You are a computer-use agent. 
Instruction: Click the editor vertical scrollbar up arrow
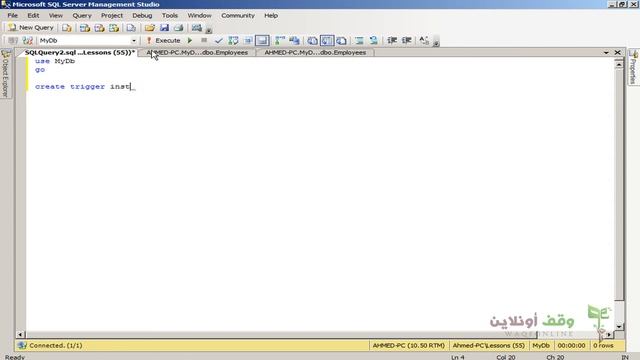click(619, 64)
